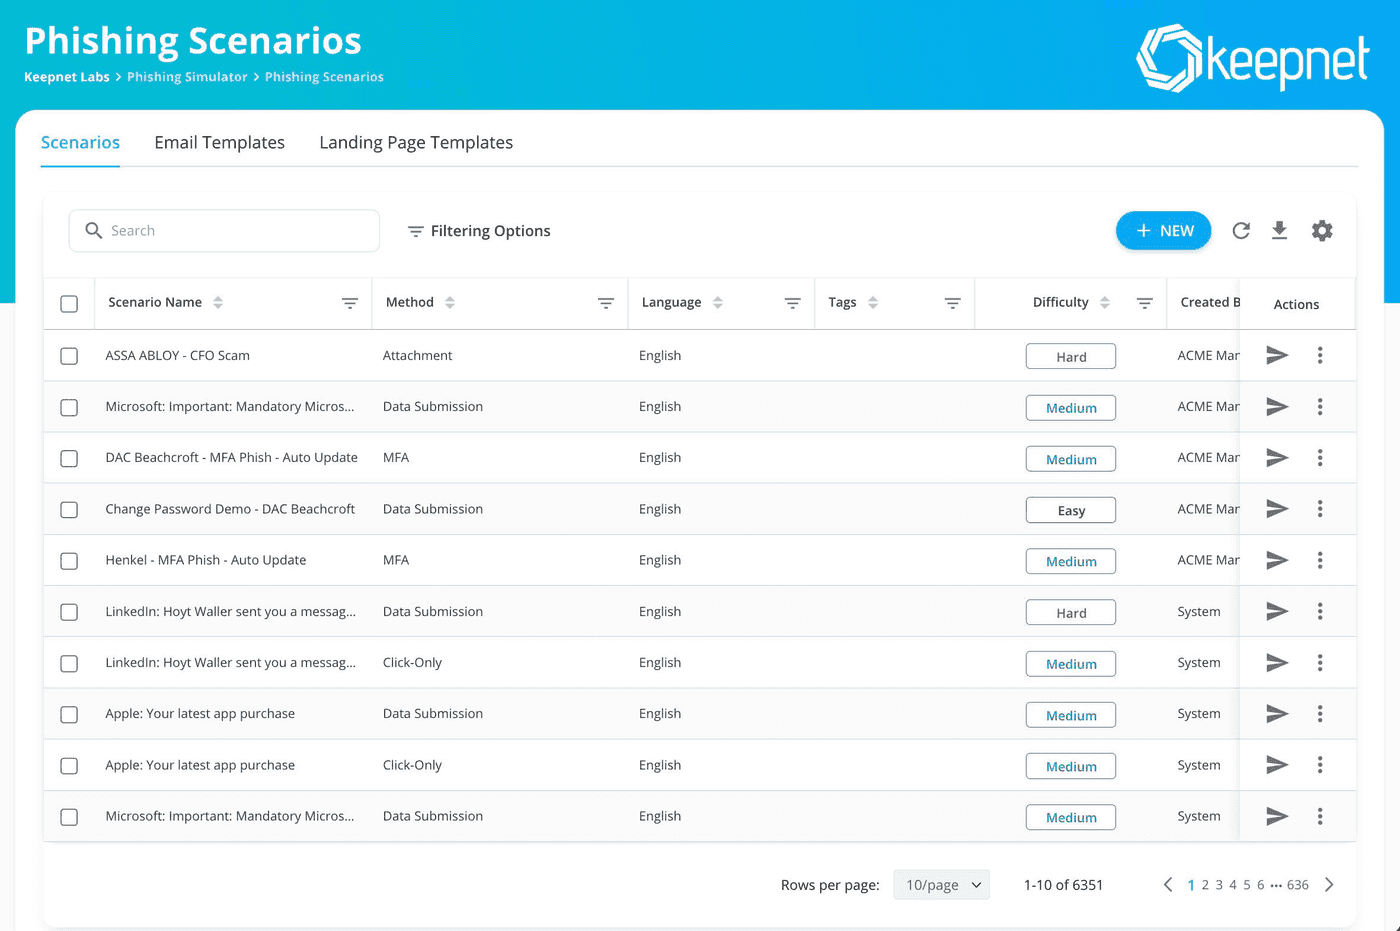Click Phishing Scenarios breadcrumb
Image resolution: width=1400 pixels, height=931 pixels.
[x=324, y=77]
